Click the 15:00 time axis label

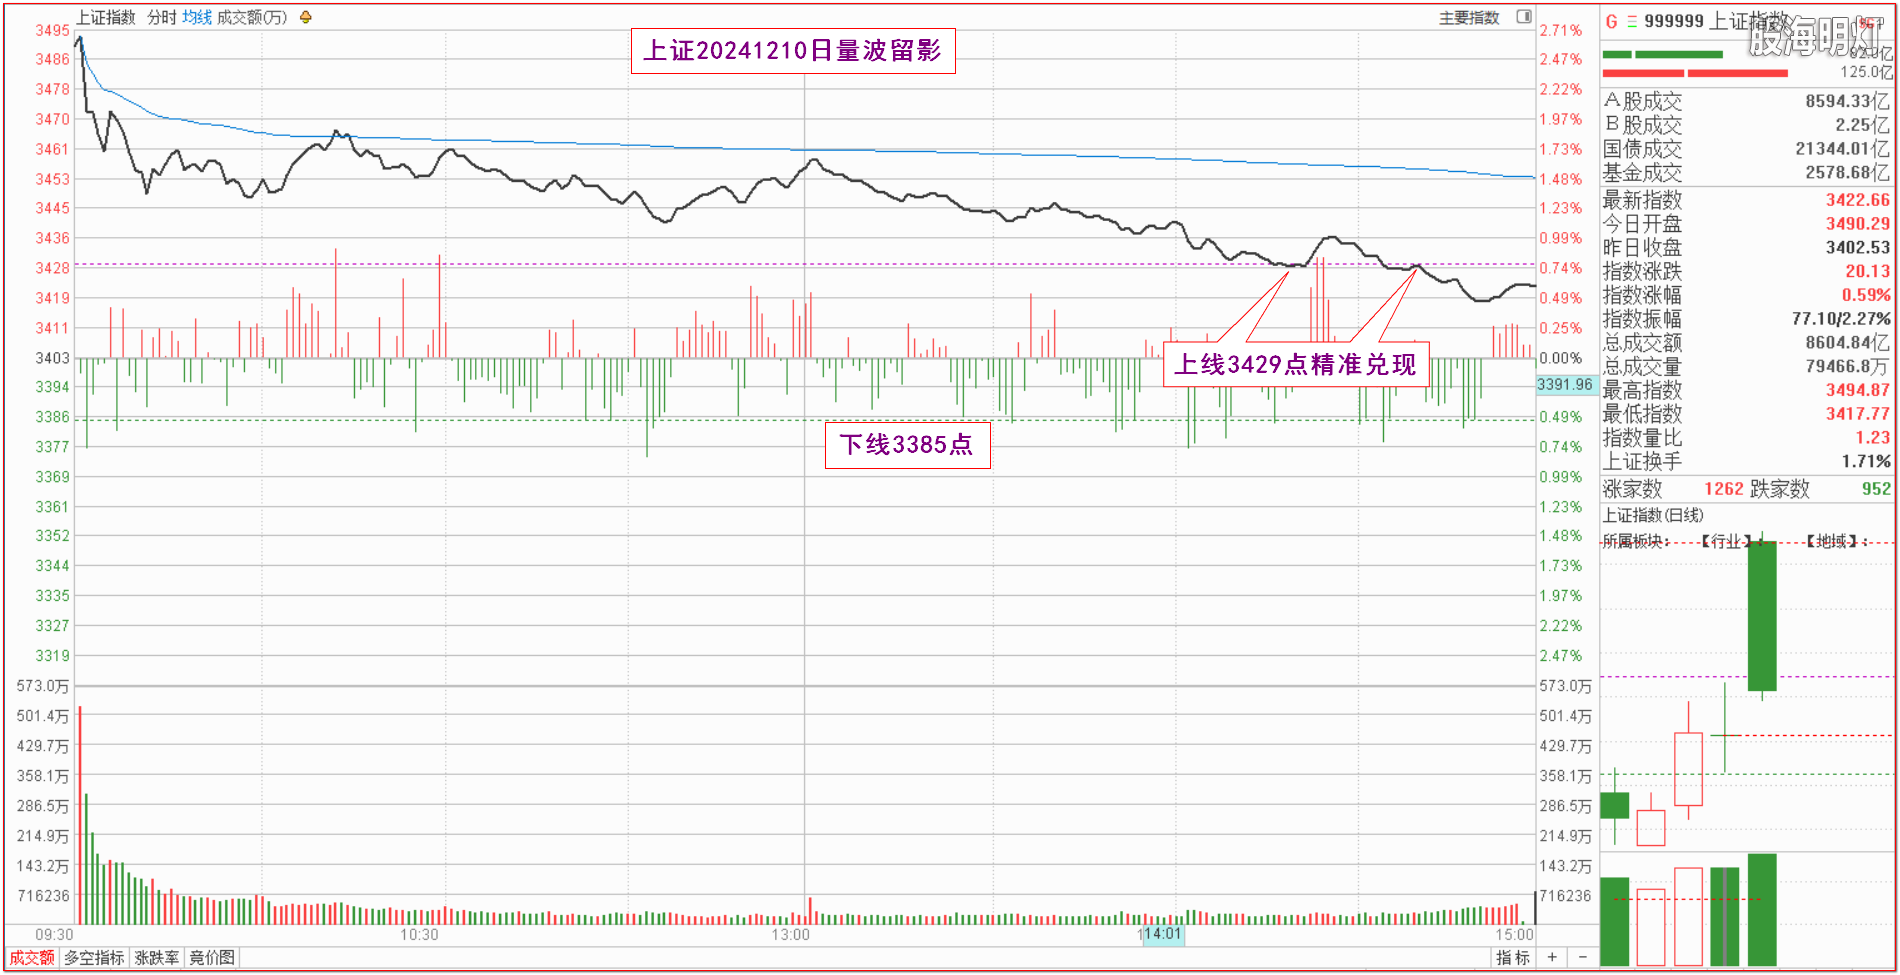pos(1515,934)
